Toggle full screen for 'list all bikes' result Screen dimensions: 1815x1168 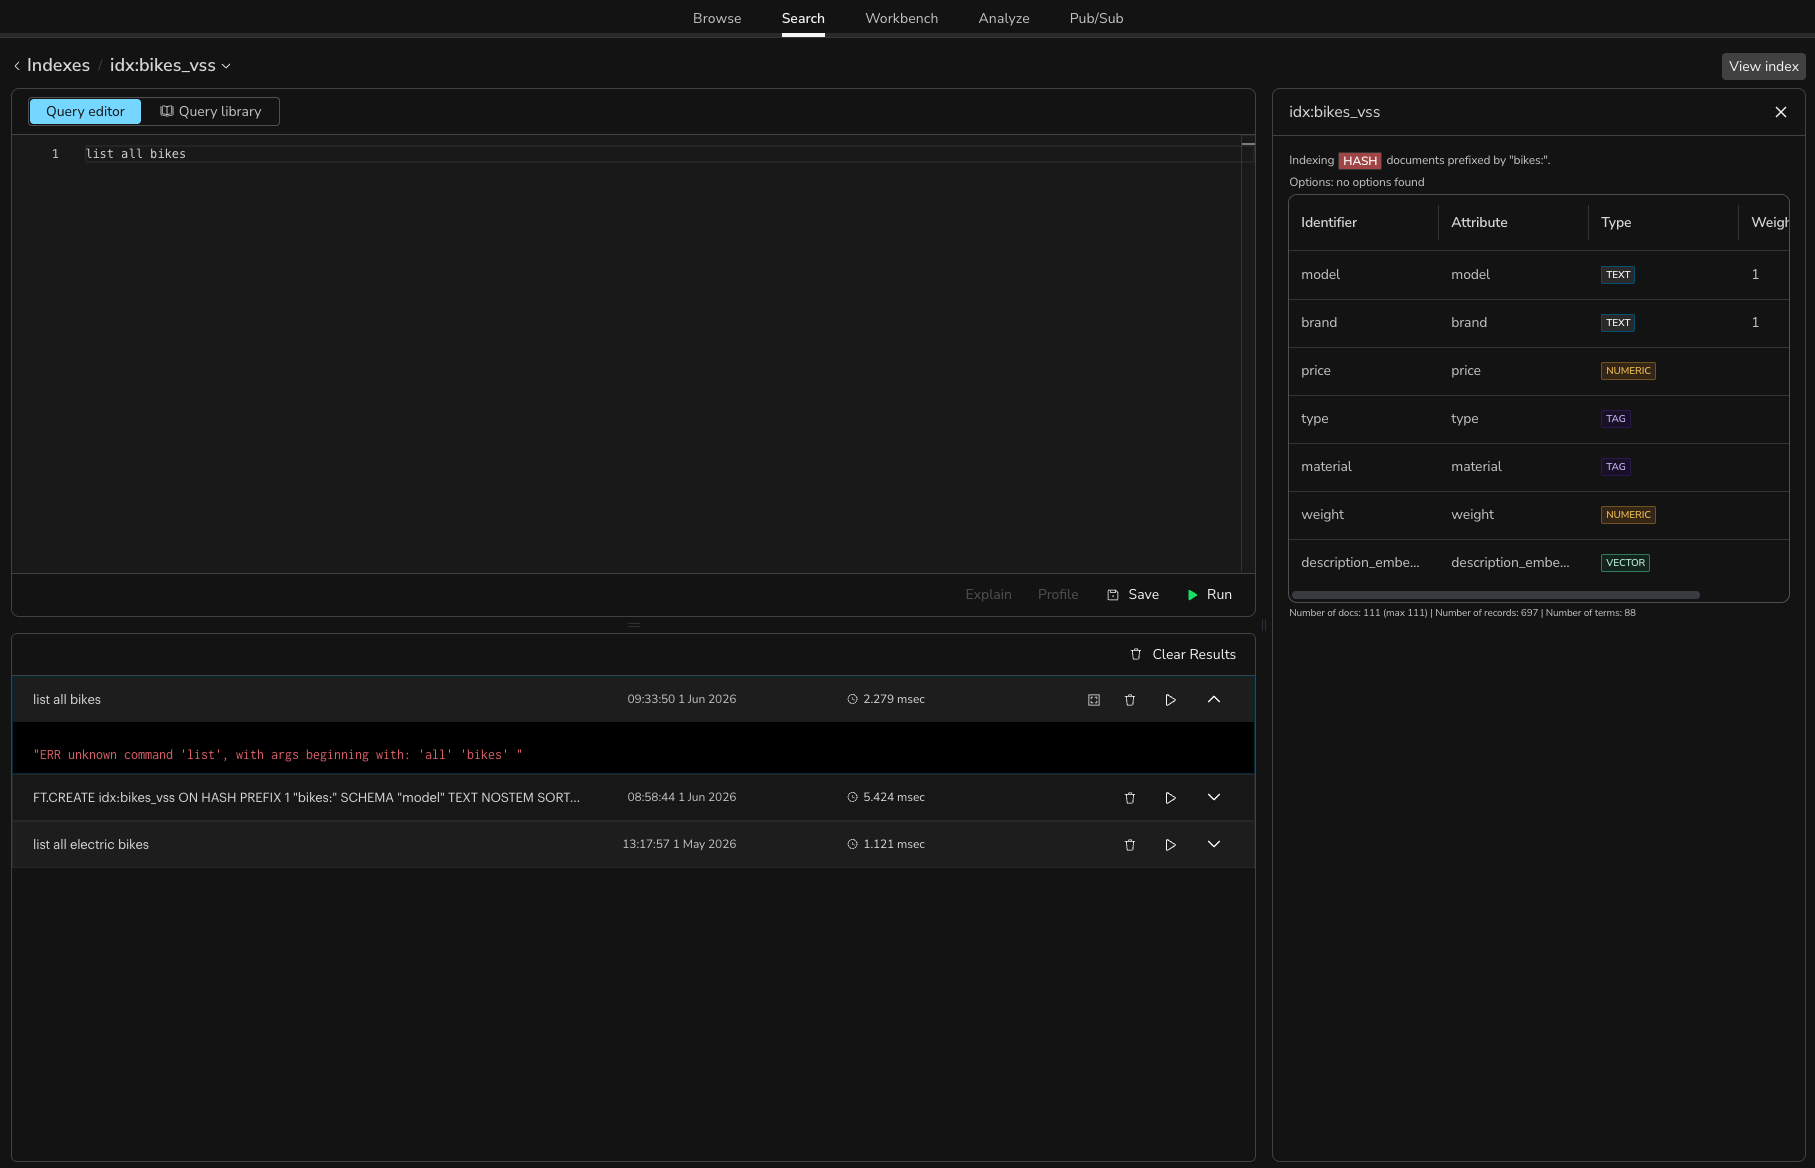pyautogui.click(x=1094, y=700)
